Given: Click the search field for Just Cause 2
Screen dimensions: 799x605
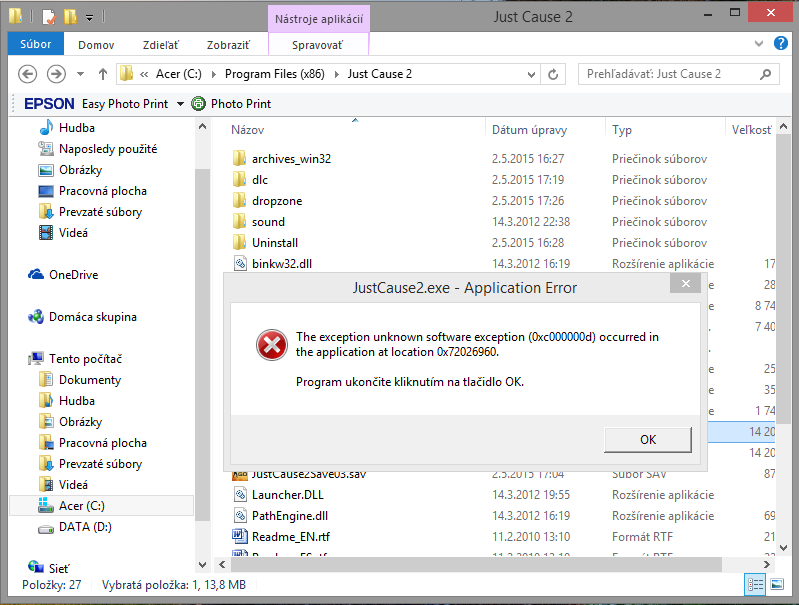Looking at the screenshot, I should point(670,74).
